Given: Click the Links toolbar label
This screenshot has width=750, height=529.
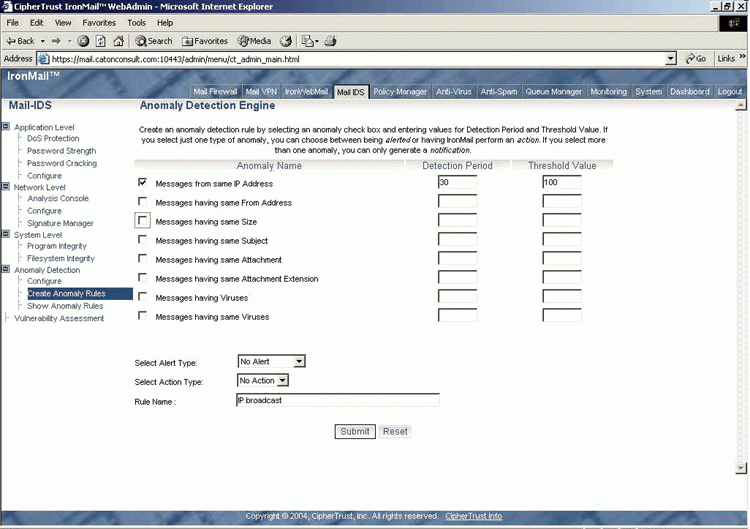Looking at the screenshot, I should click(x=726, y=59).
